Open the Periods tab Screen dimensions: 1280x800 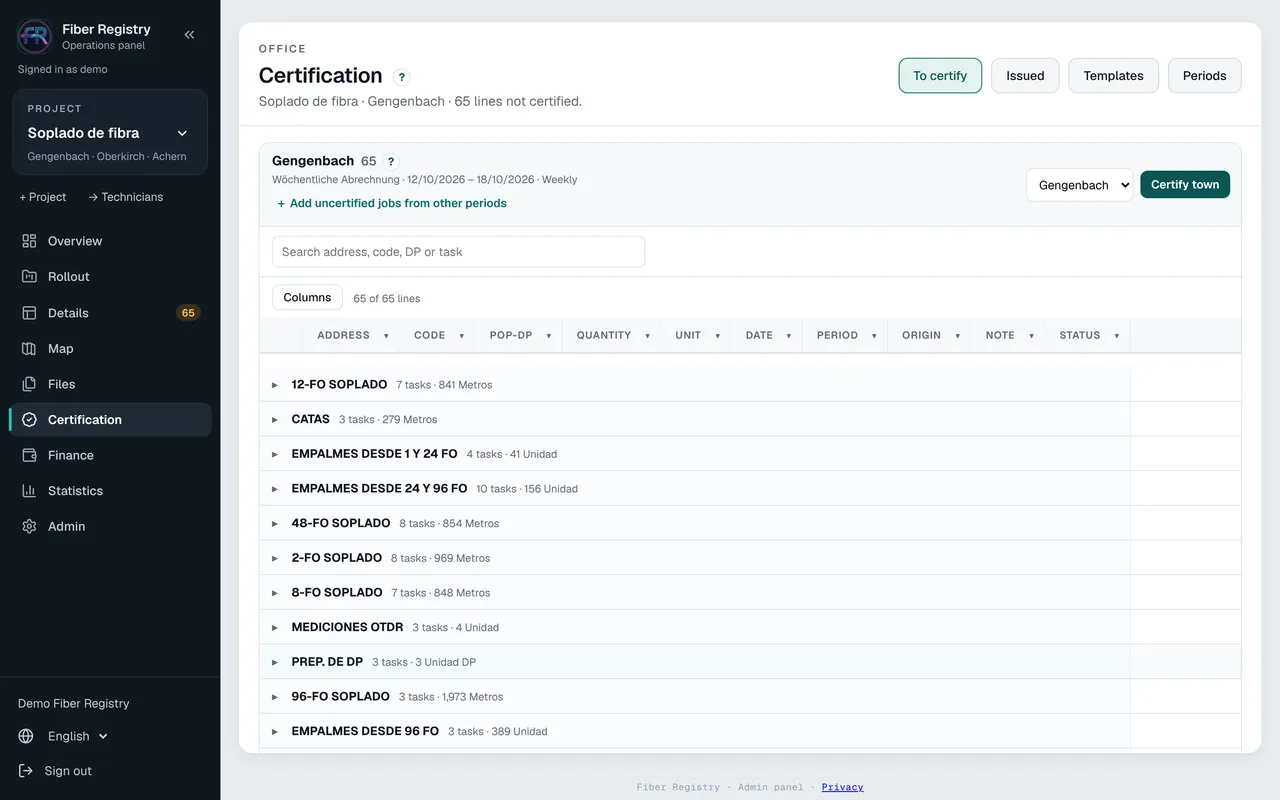(x=1204, y=76)
